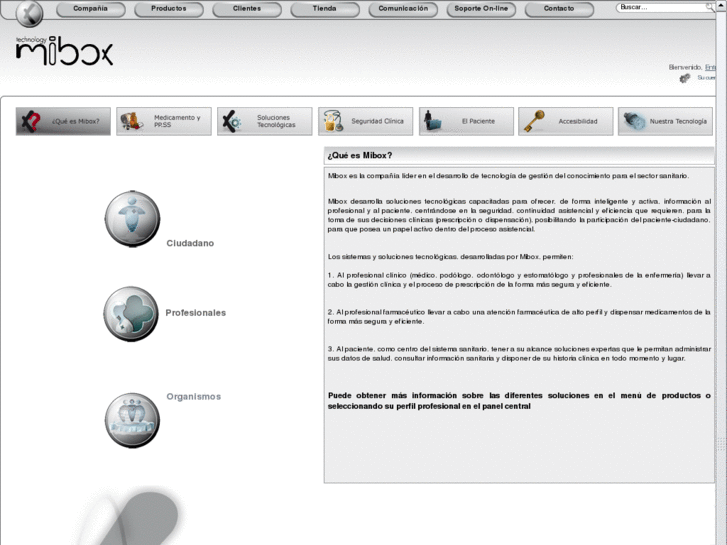Open the Su cuenta link
The height and width of the screenshot is (545, 727).
point(706,77)
